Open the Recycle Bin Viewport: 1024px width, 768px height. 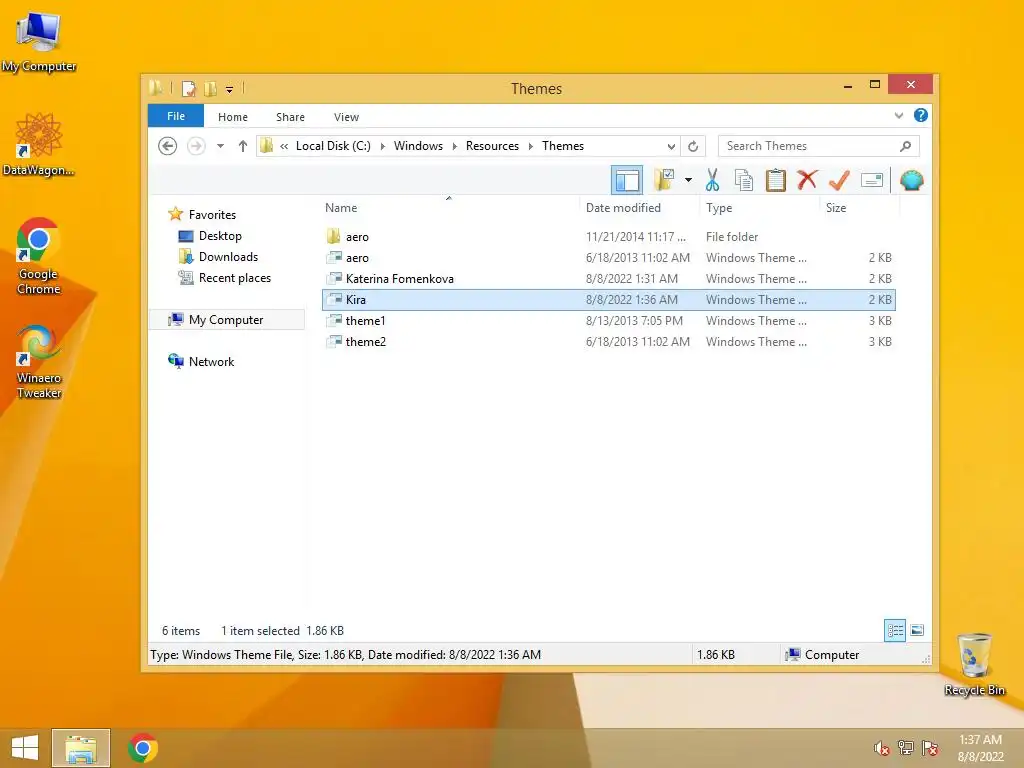tap(974, 665)
